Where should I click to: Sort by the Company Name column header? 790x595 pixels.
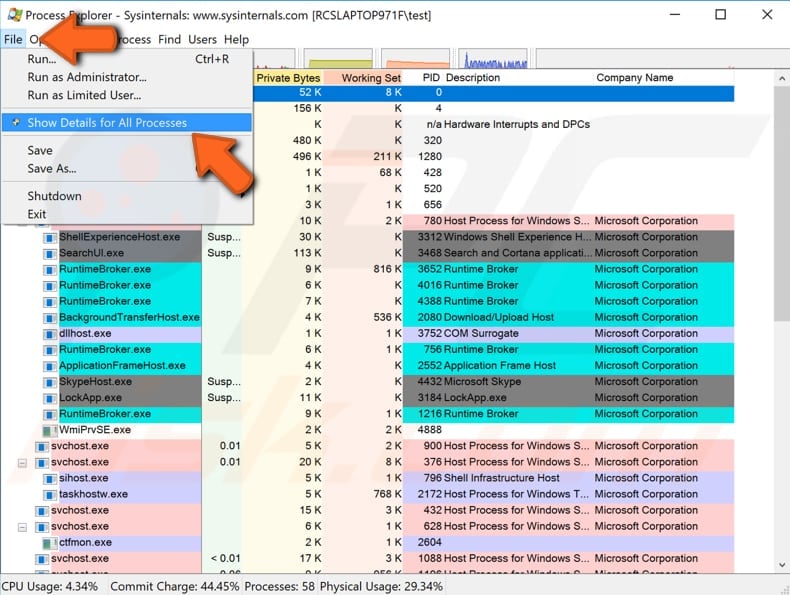tap(663, 78)
